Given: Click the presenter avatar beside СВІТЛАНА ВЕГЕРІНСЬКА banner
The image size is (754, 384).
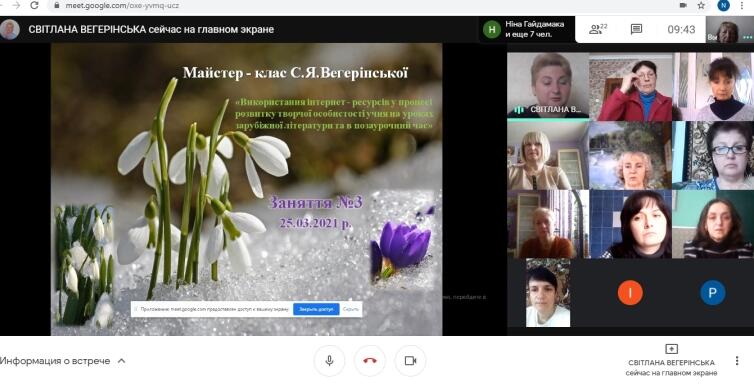Looking at the screenshot, I should [x=10, y=29].
